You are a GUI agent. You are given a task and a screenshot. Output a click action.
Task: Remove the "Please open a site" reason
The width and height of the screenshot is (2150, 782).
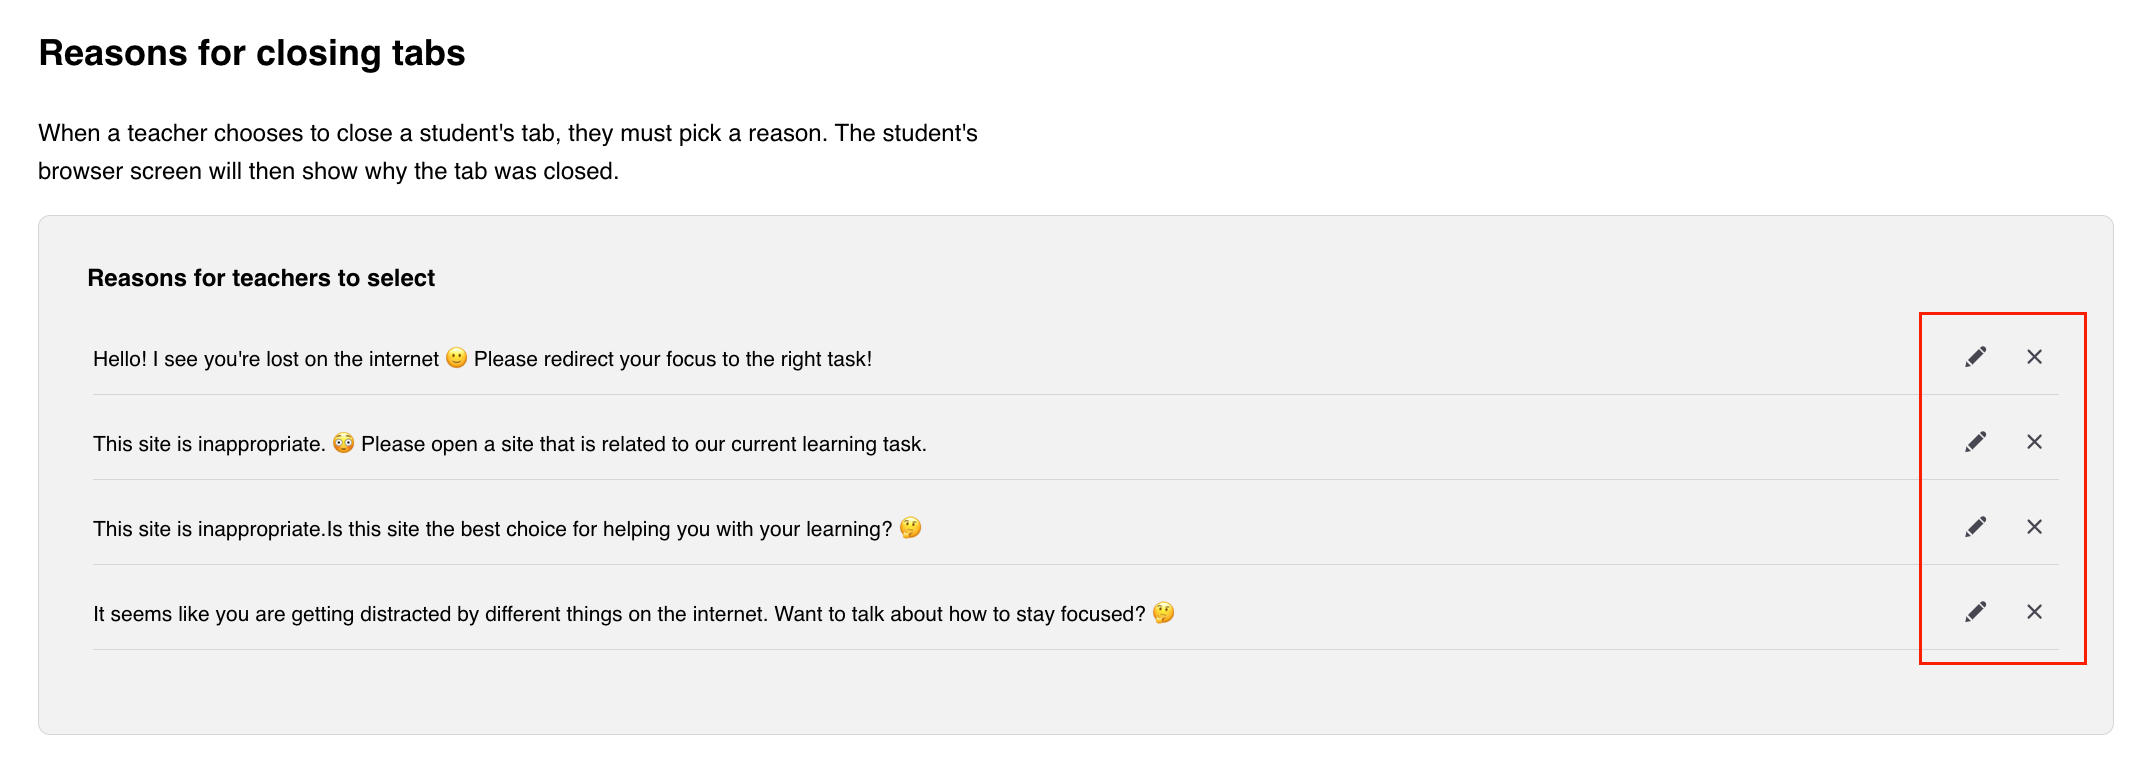pos(2034,442)
